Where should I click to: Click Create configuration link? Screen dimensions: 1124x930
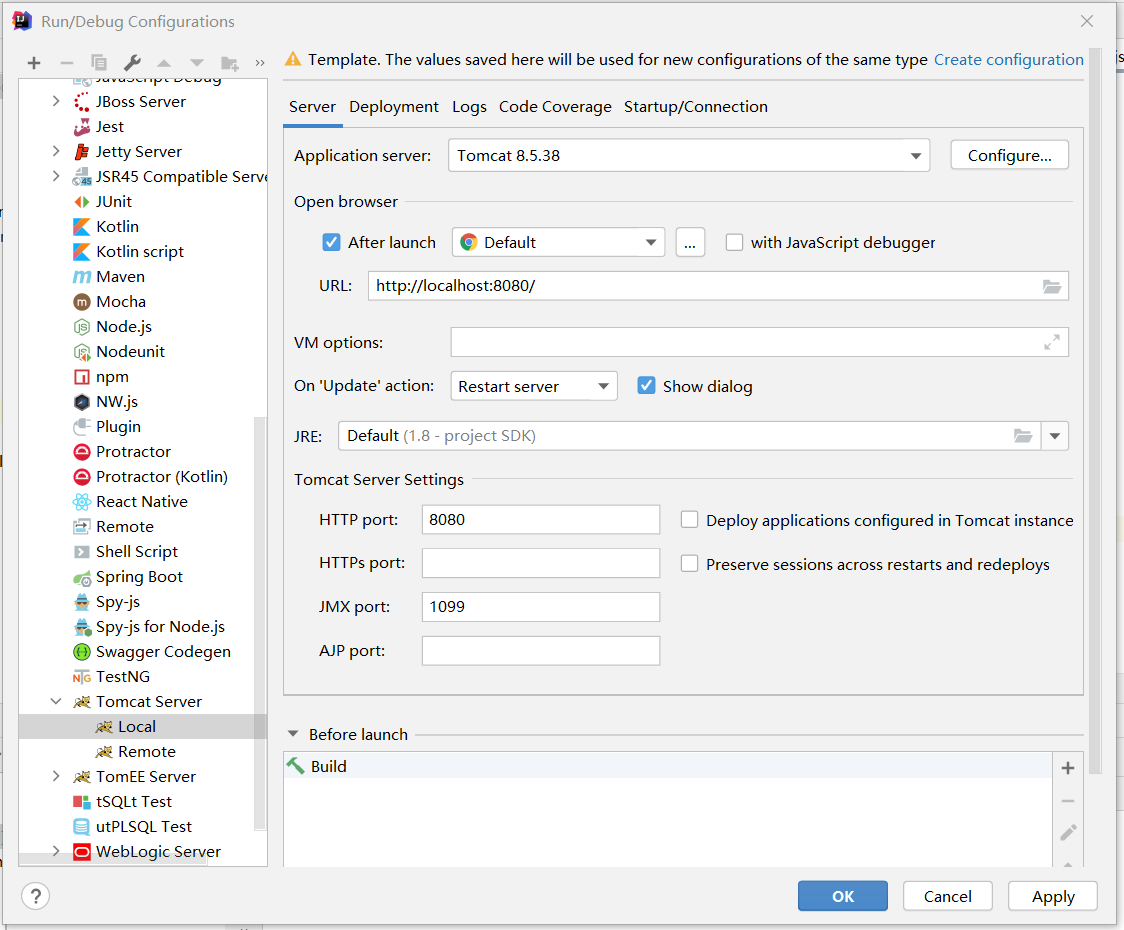1009,60
